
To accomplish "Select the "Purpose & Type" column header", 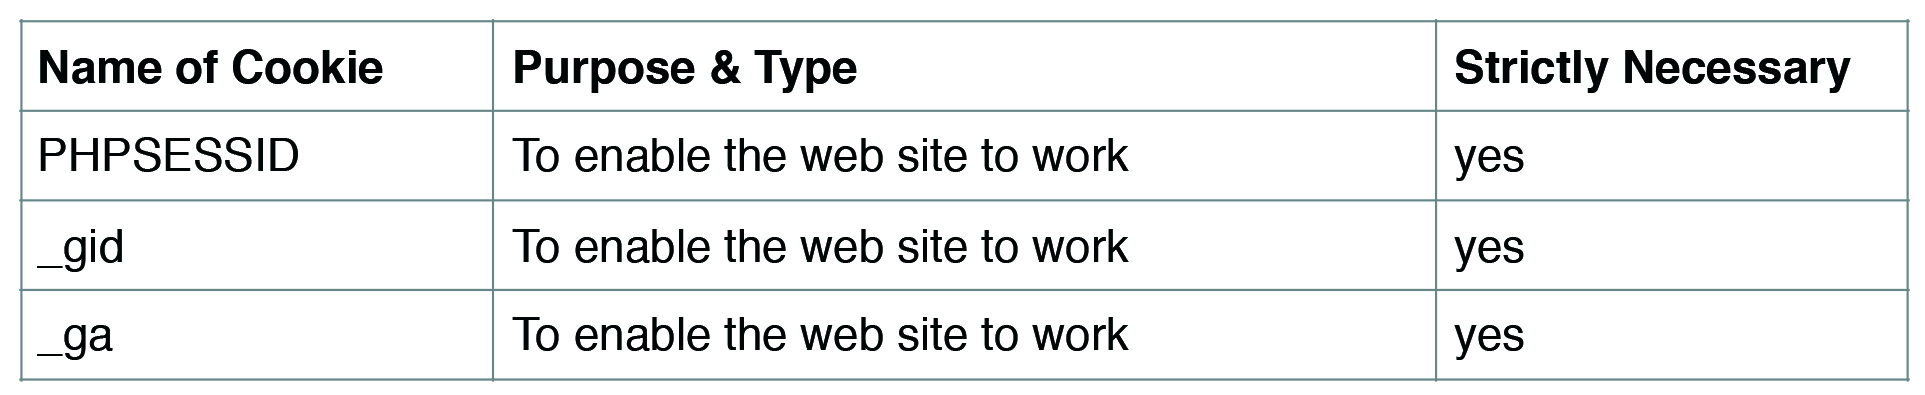I will tap(685, 68).
